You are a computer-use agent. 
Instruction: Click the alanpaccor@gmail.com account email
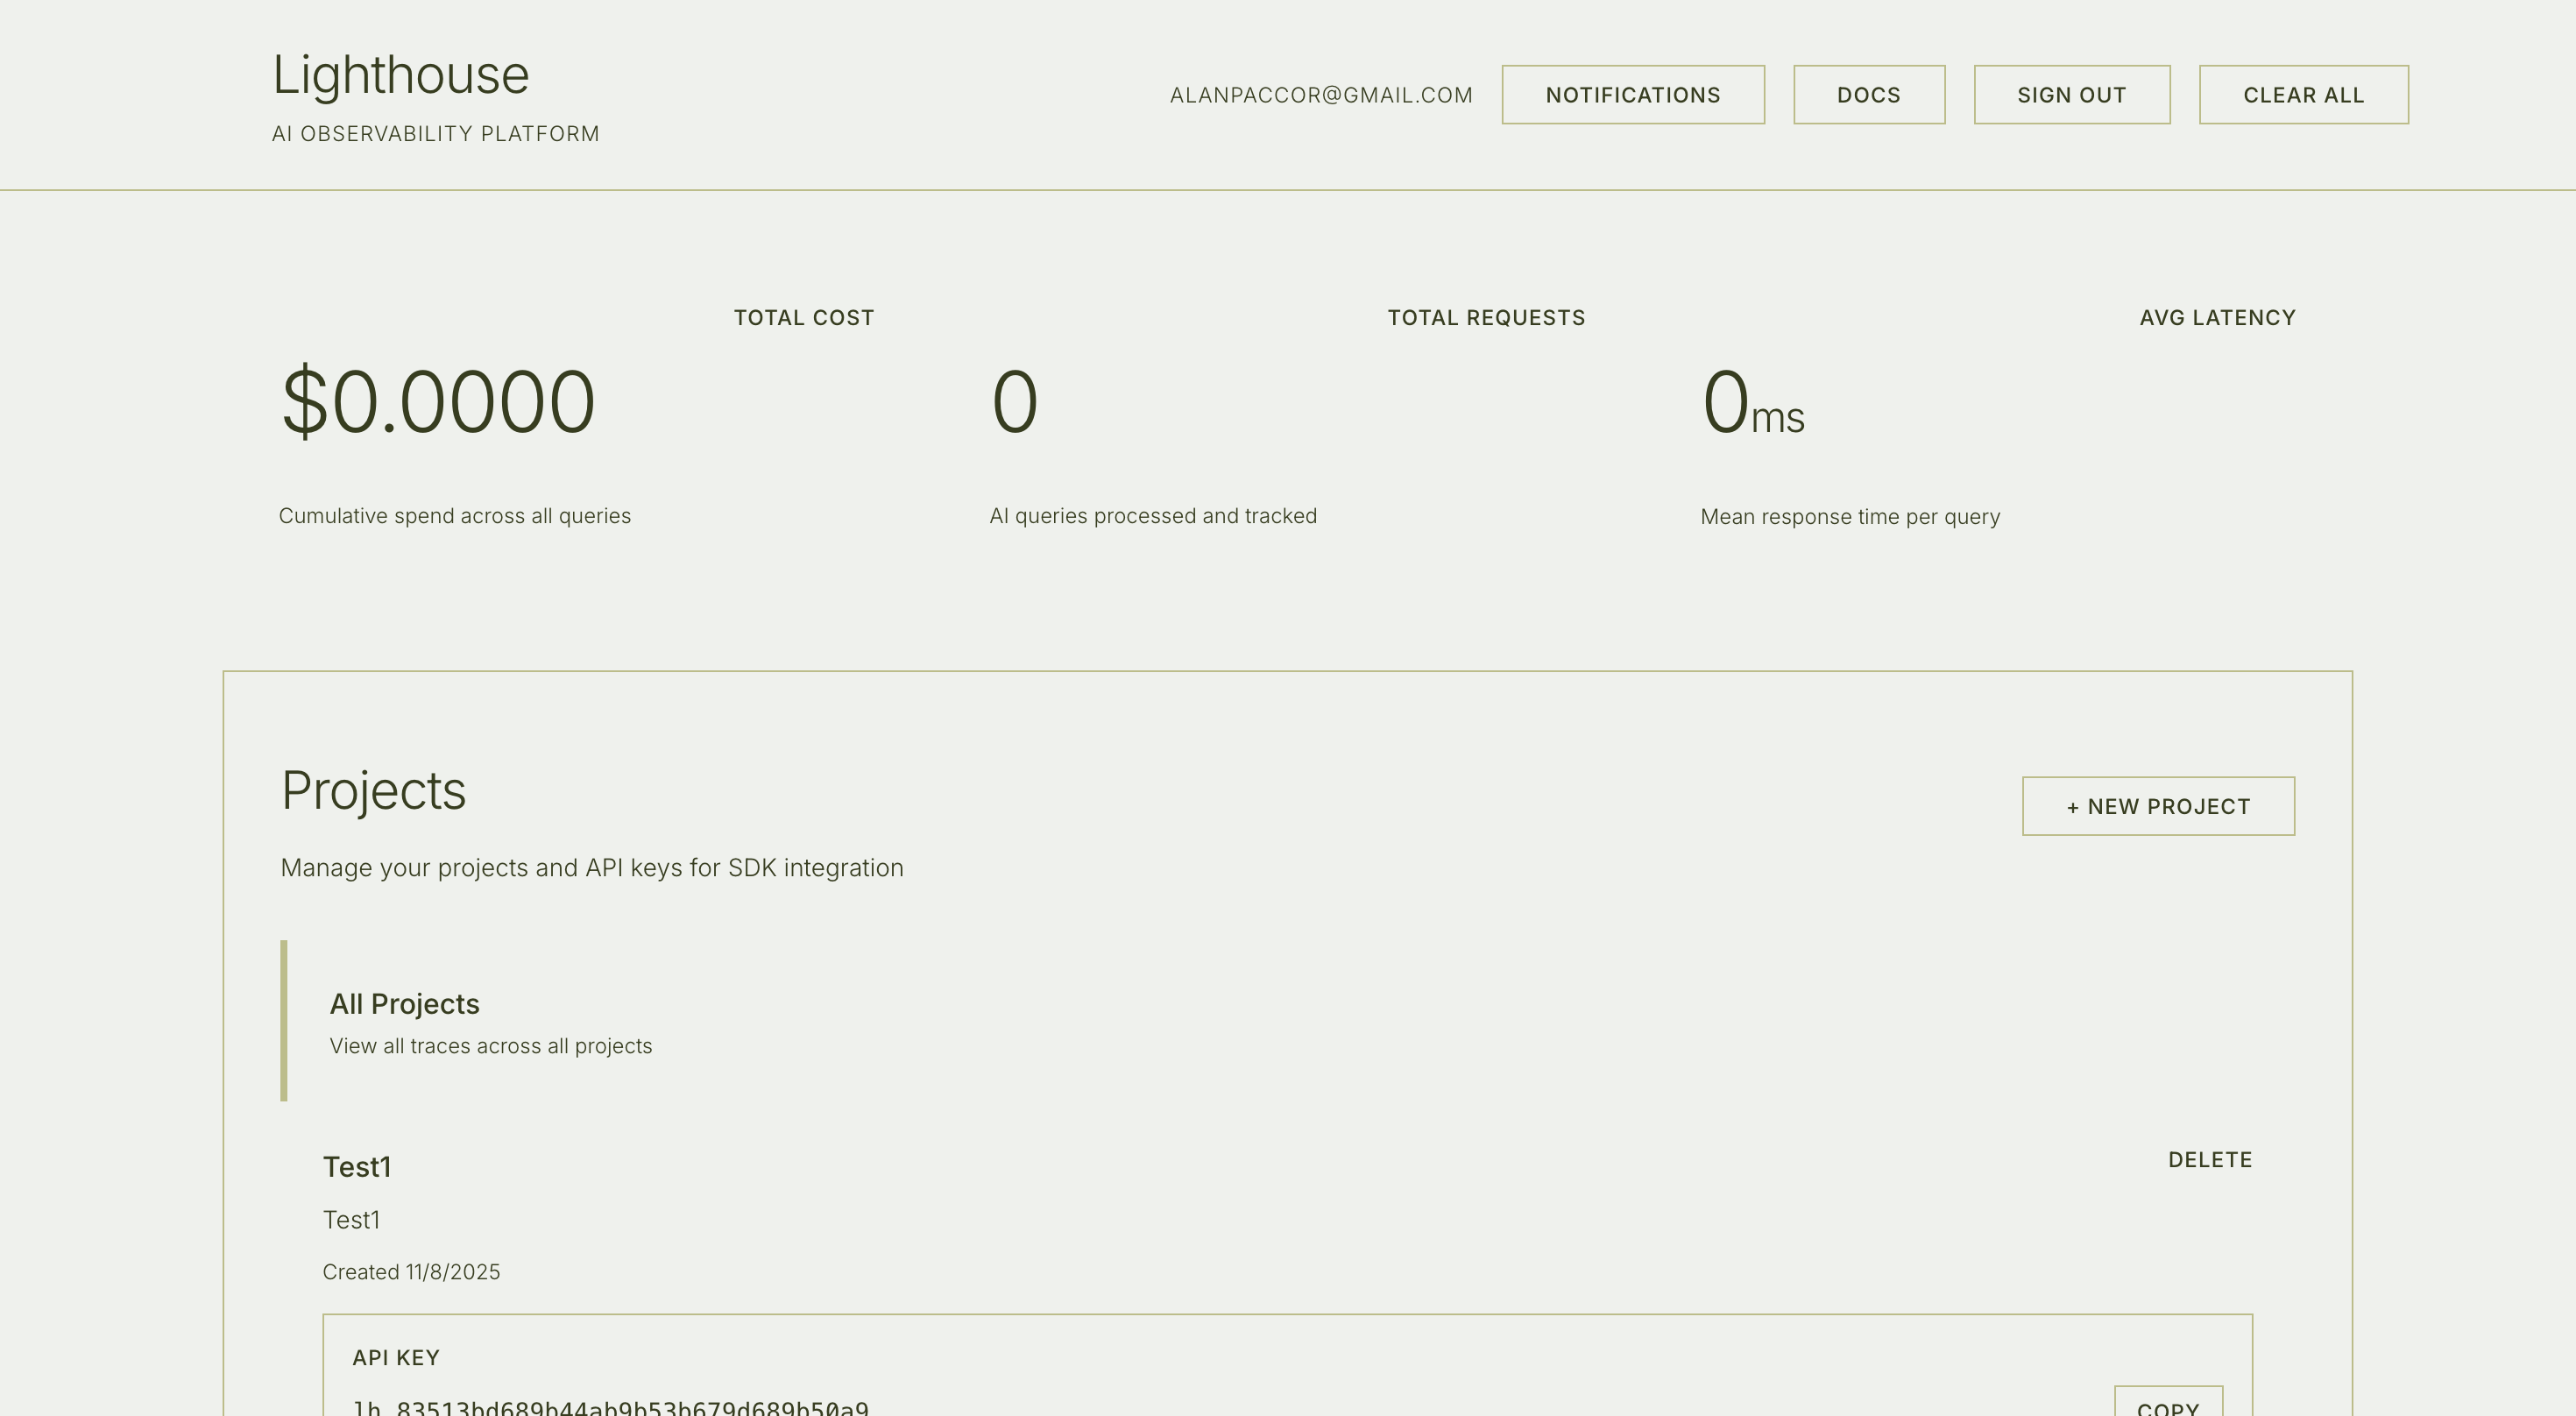(1321, 95)
